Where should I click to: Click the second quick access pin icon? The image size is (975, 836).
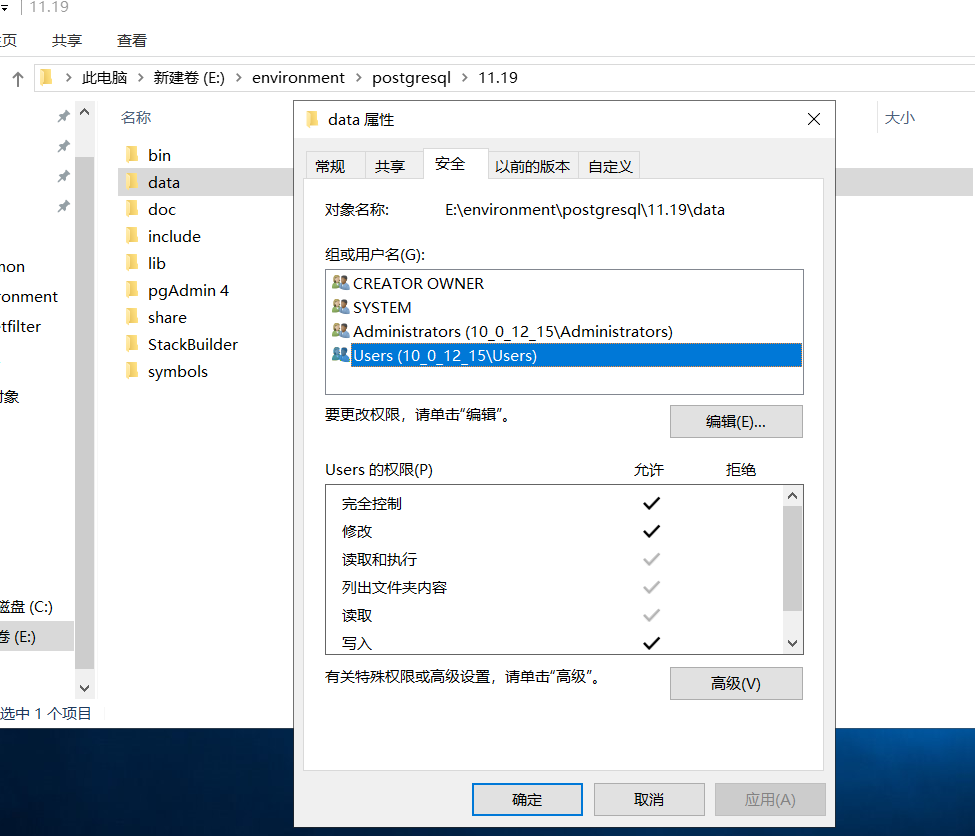click(63, 146)
